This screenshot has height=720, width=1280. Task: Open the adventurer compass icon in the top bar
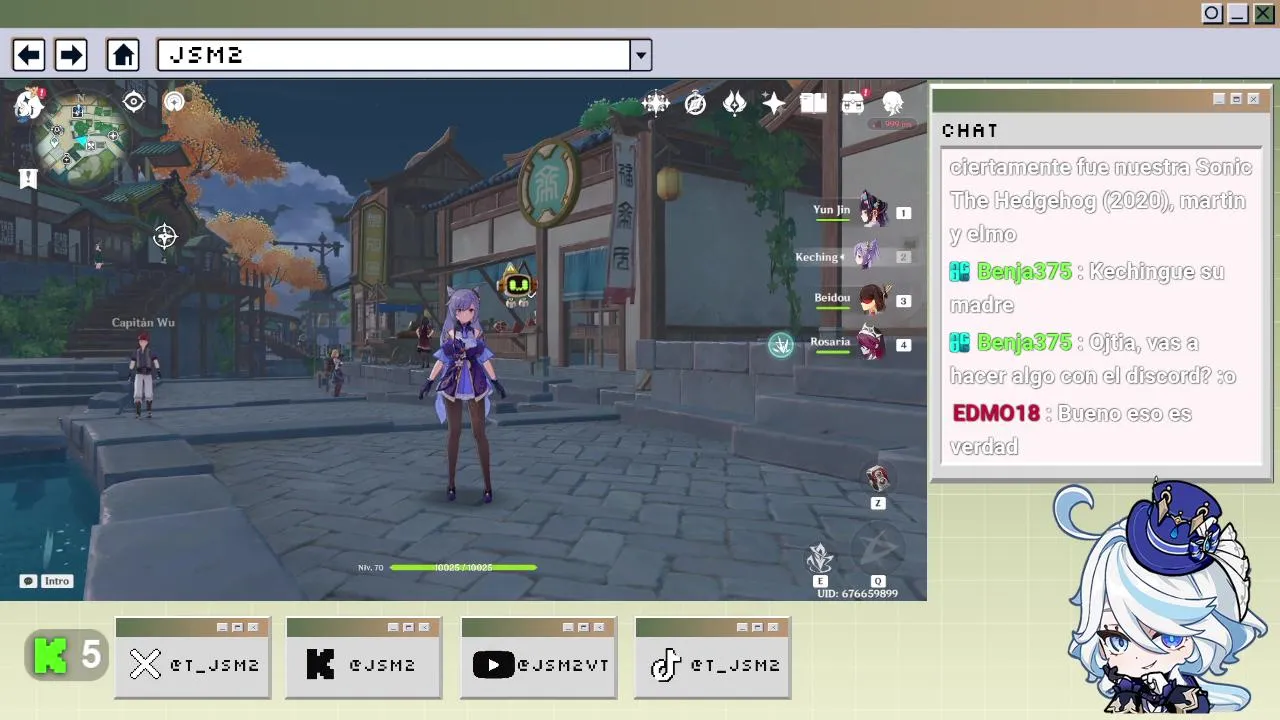click(695, 103)
